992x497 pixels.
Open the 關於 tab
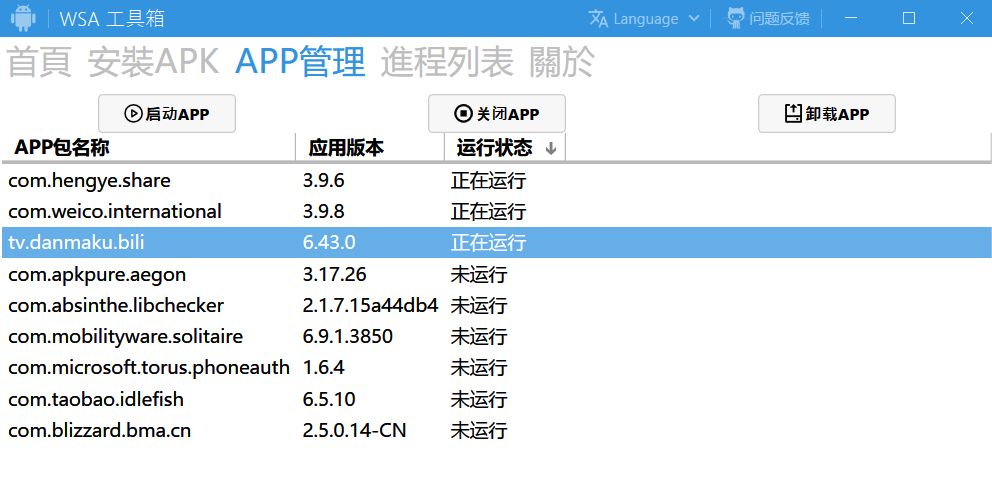click(561, 62)
